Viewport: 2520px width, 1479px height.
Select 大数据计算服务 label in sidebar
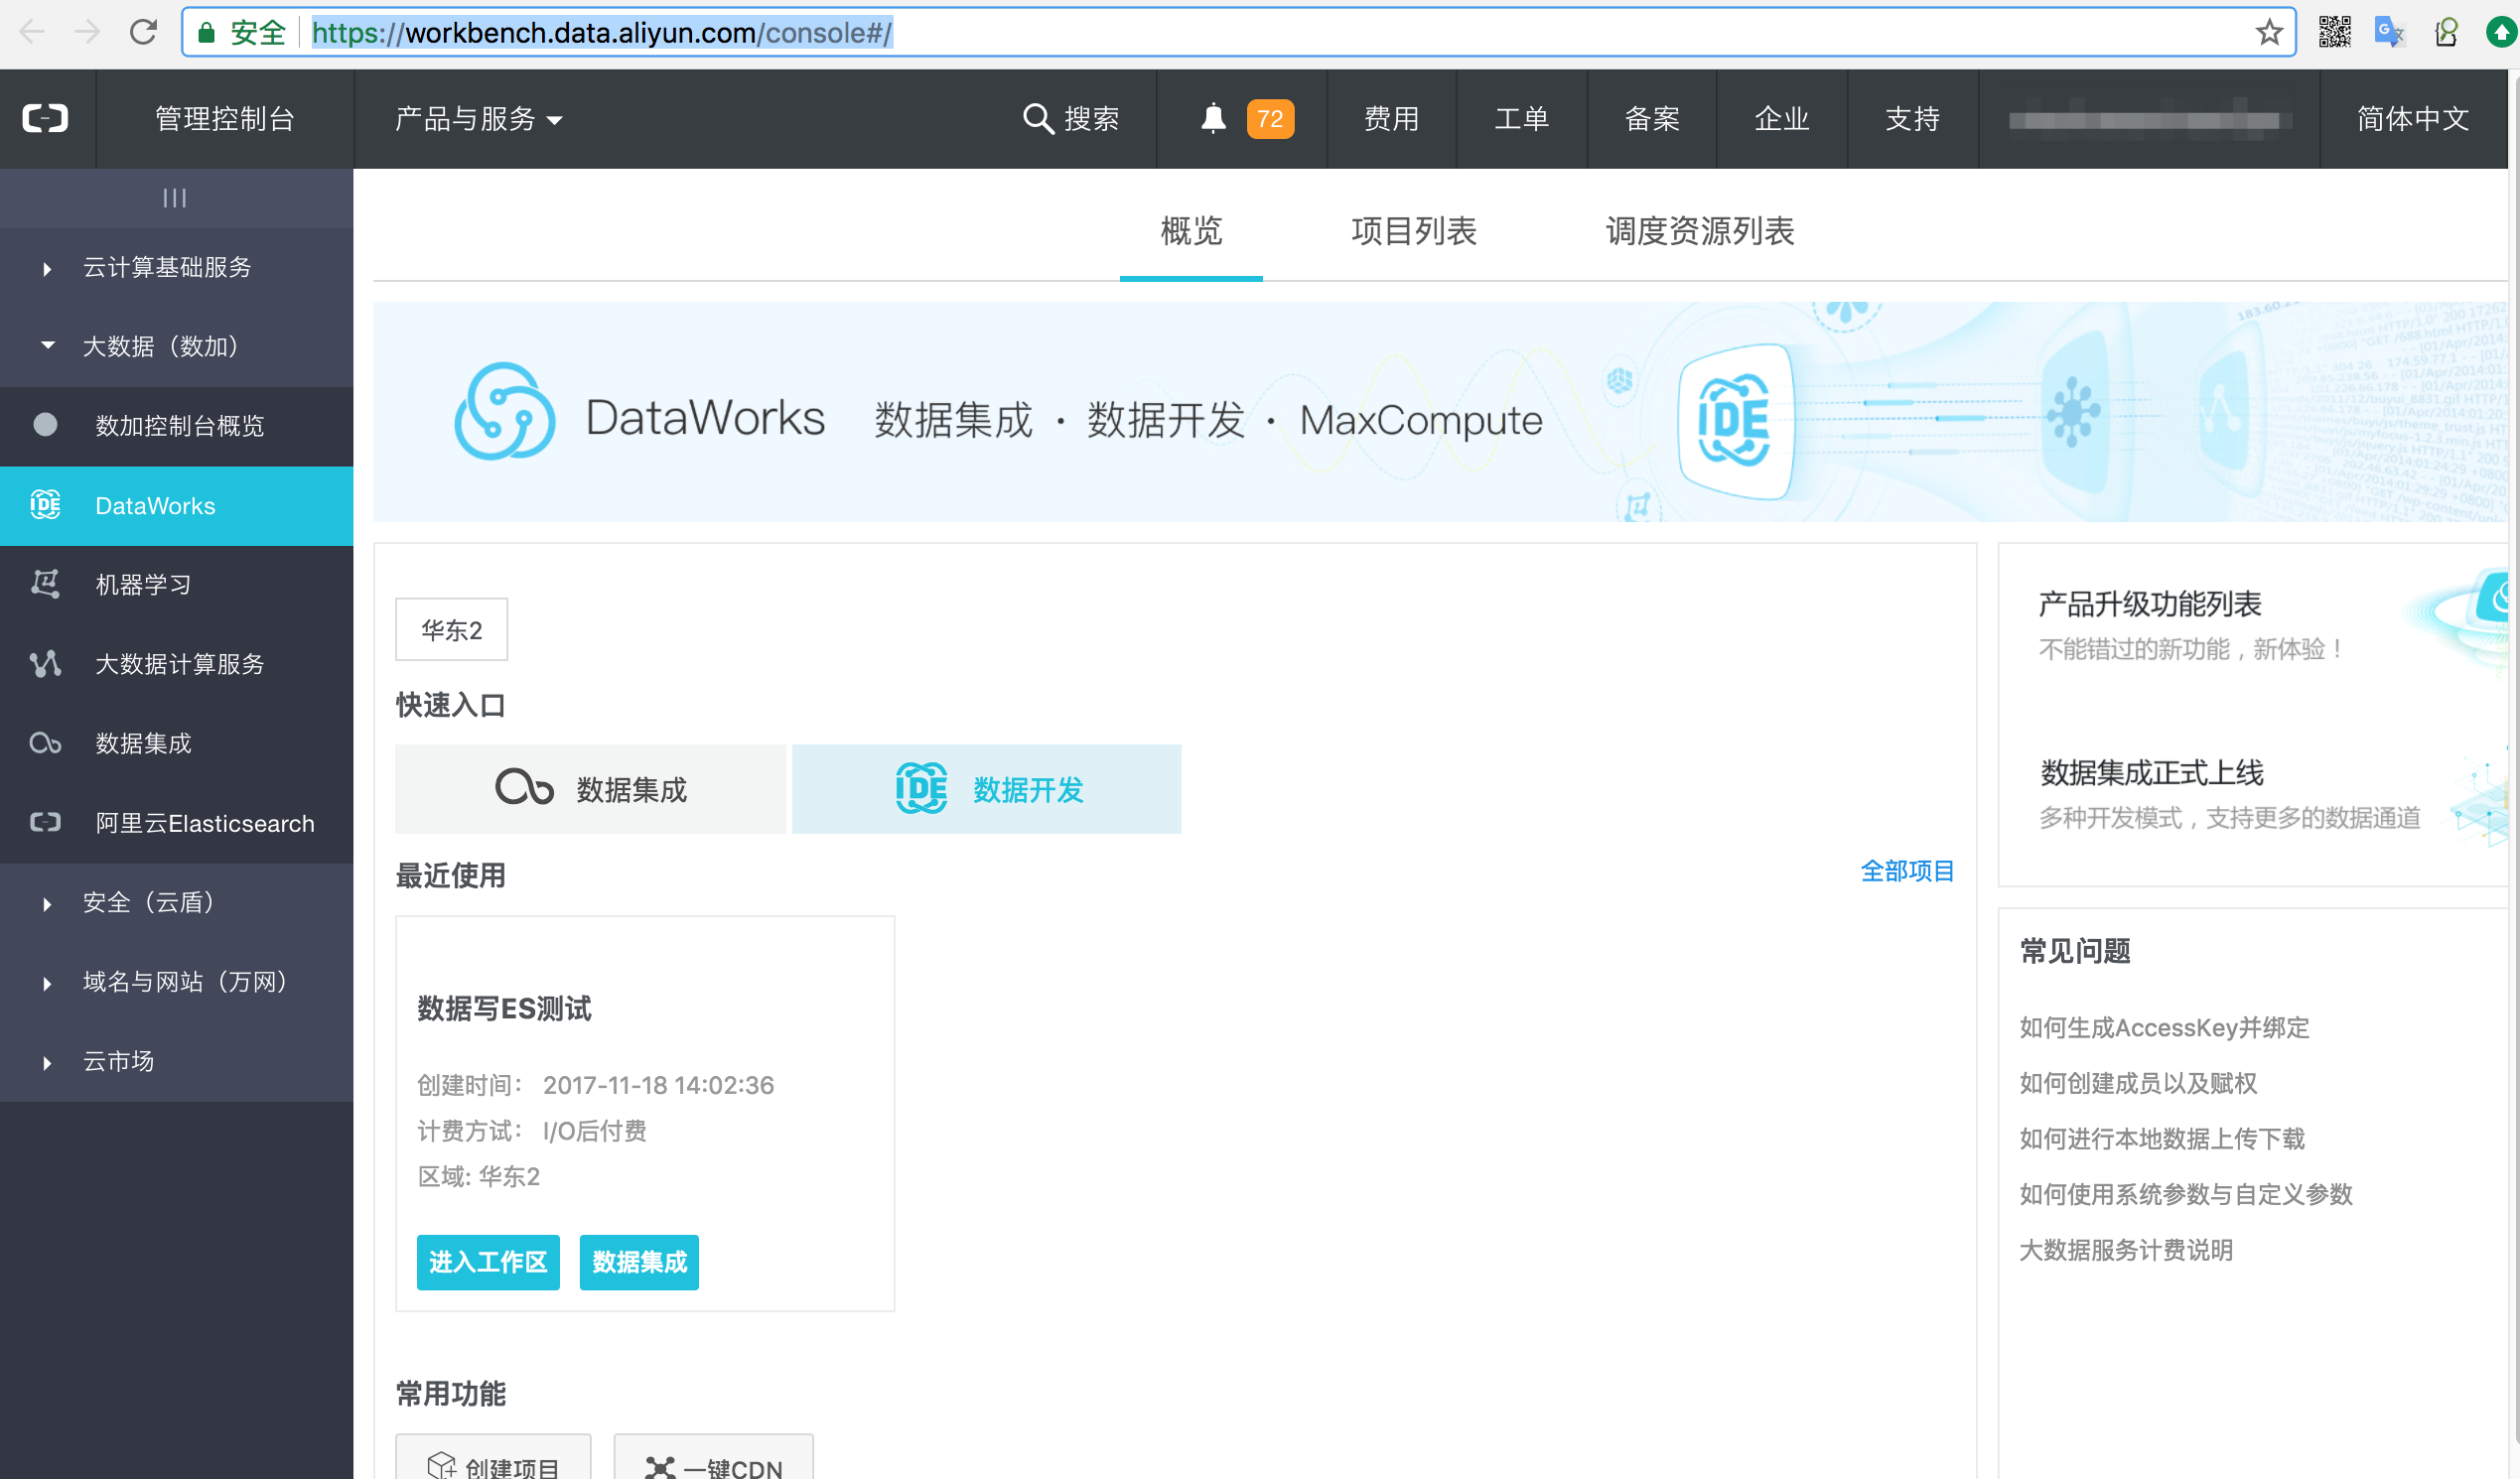tap(180, 664)
